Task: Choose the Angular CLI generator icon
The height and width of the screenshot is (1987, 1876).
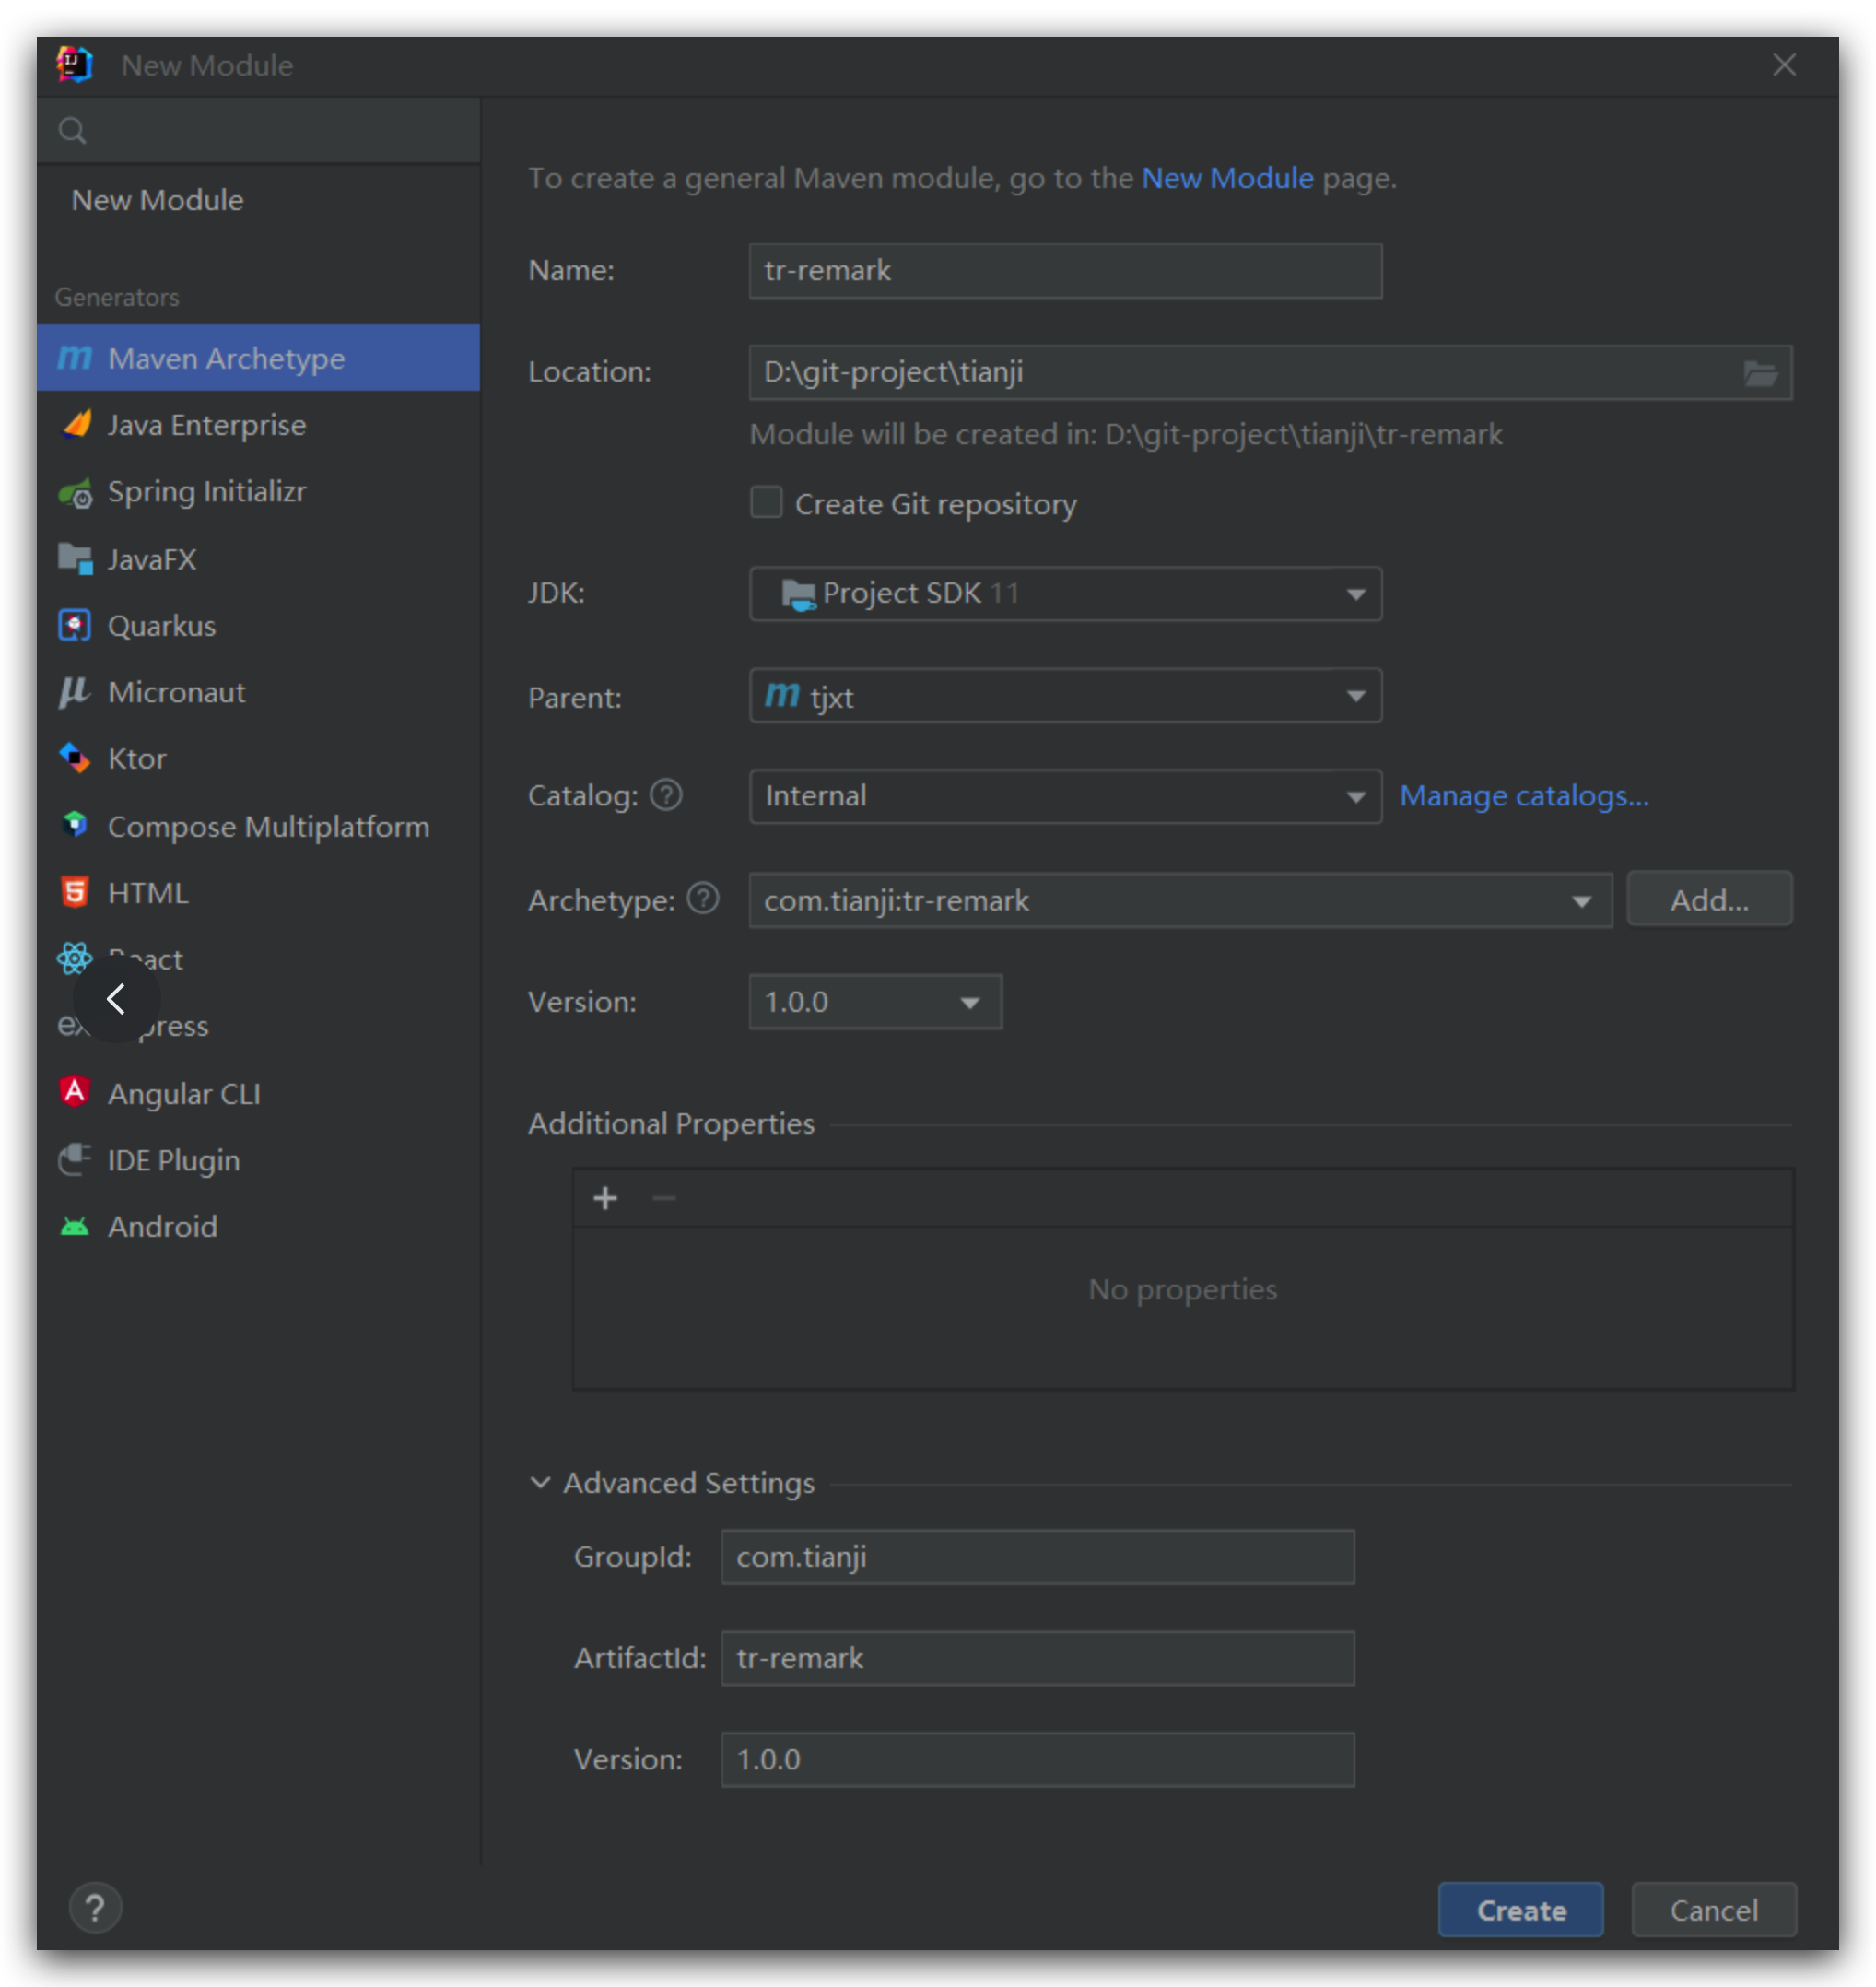Action: 76,1093
